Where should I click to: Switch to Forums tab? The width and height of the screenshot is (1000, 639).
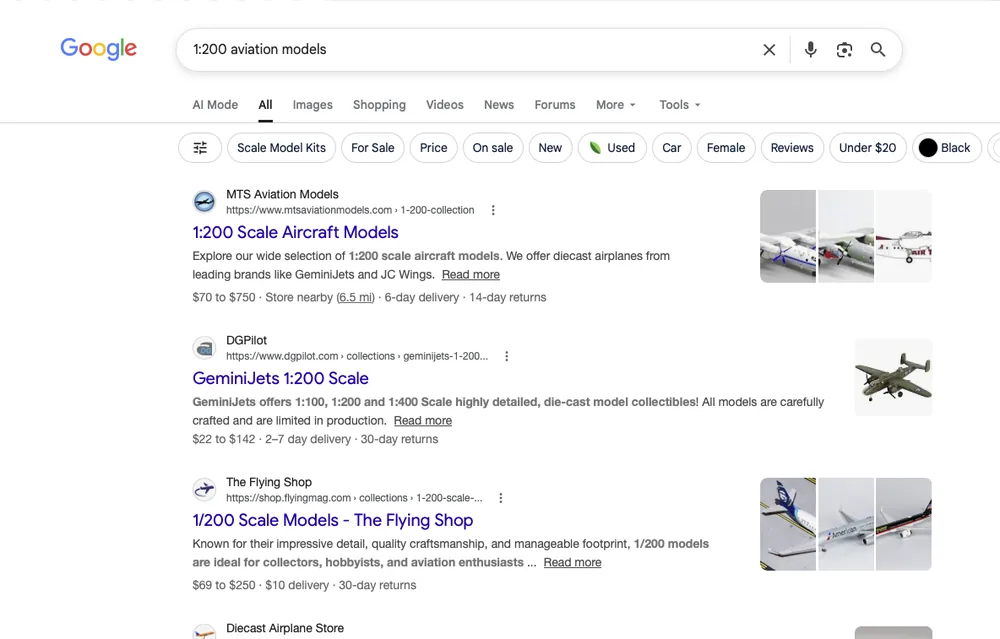click(x=555, y=105)
